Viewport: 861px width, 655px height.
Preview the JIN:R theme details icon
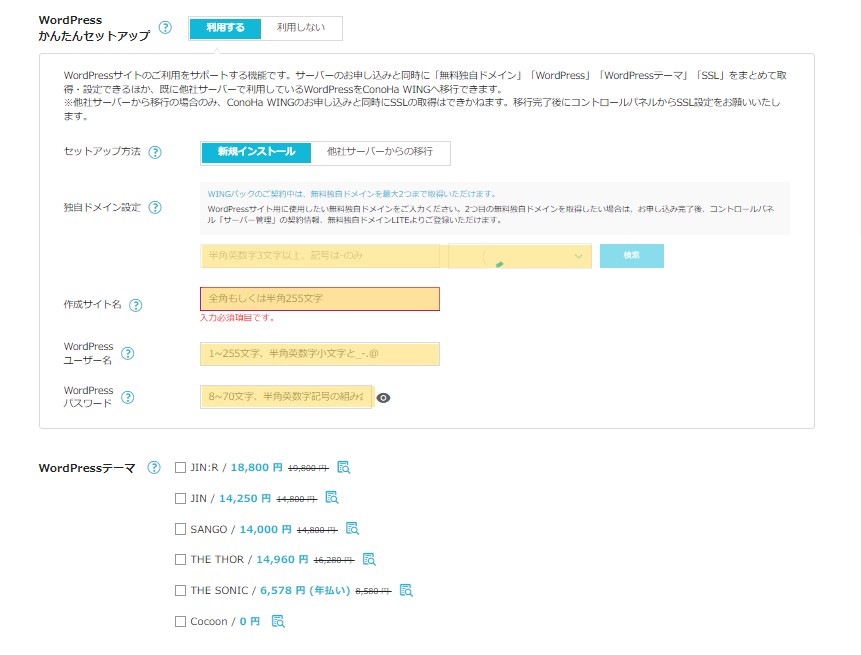pos(344,467)
